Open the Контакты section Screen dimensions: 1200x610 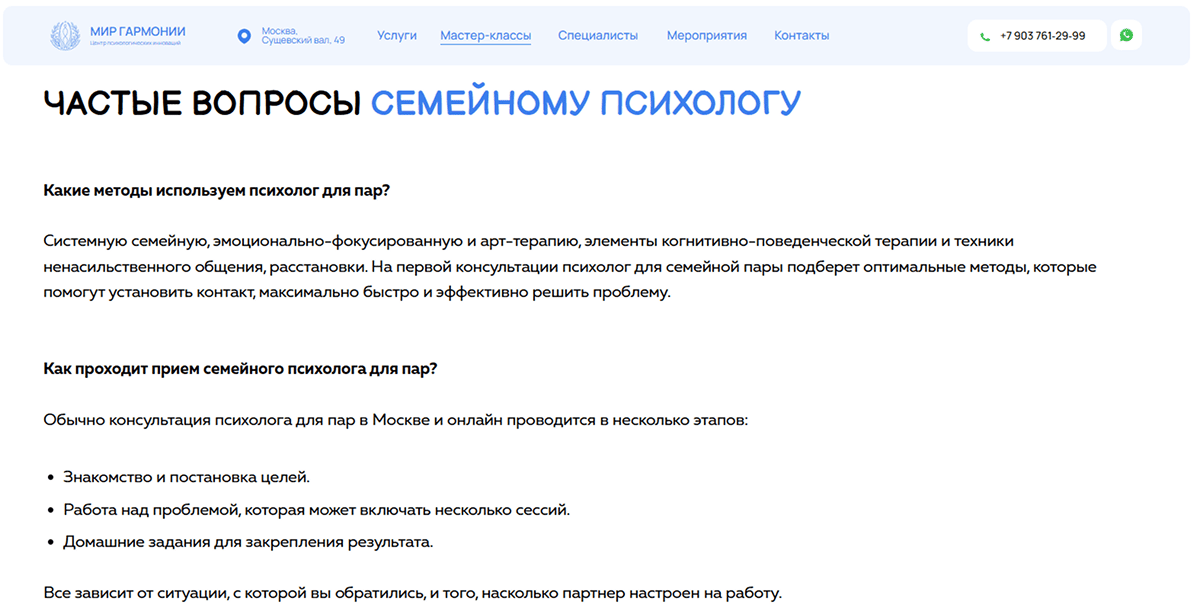coord(800,34)
